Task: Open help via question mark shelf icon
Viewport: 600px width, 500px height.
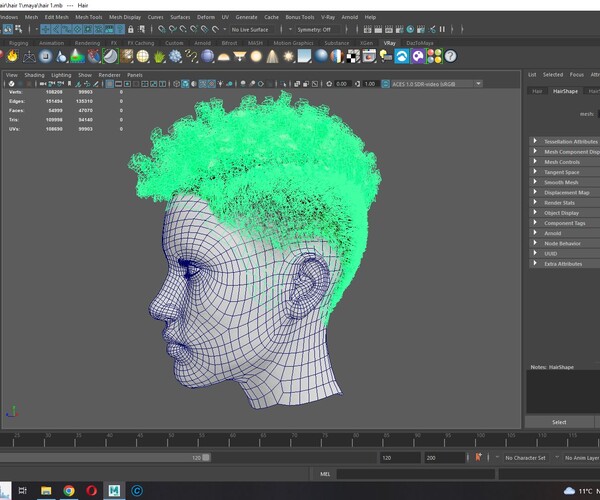Action: [451, 56]
